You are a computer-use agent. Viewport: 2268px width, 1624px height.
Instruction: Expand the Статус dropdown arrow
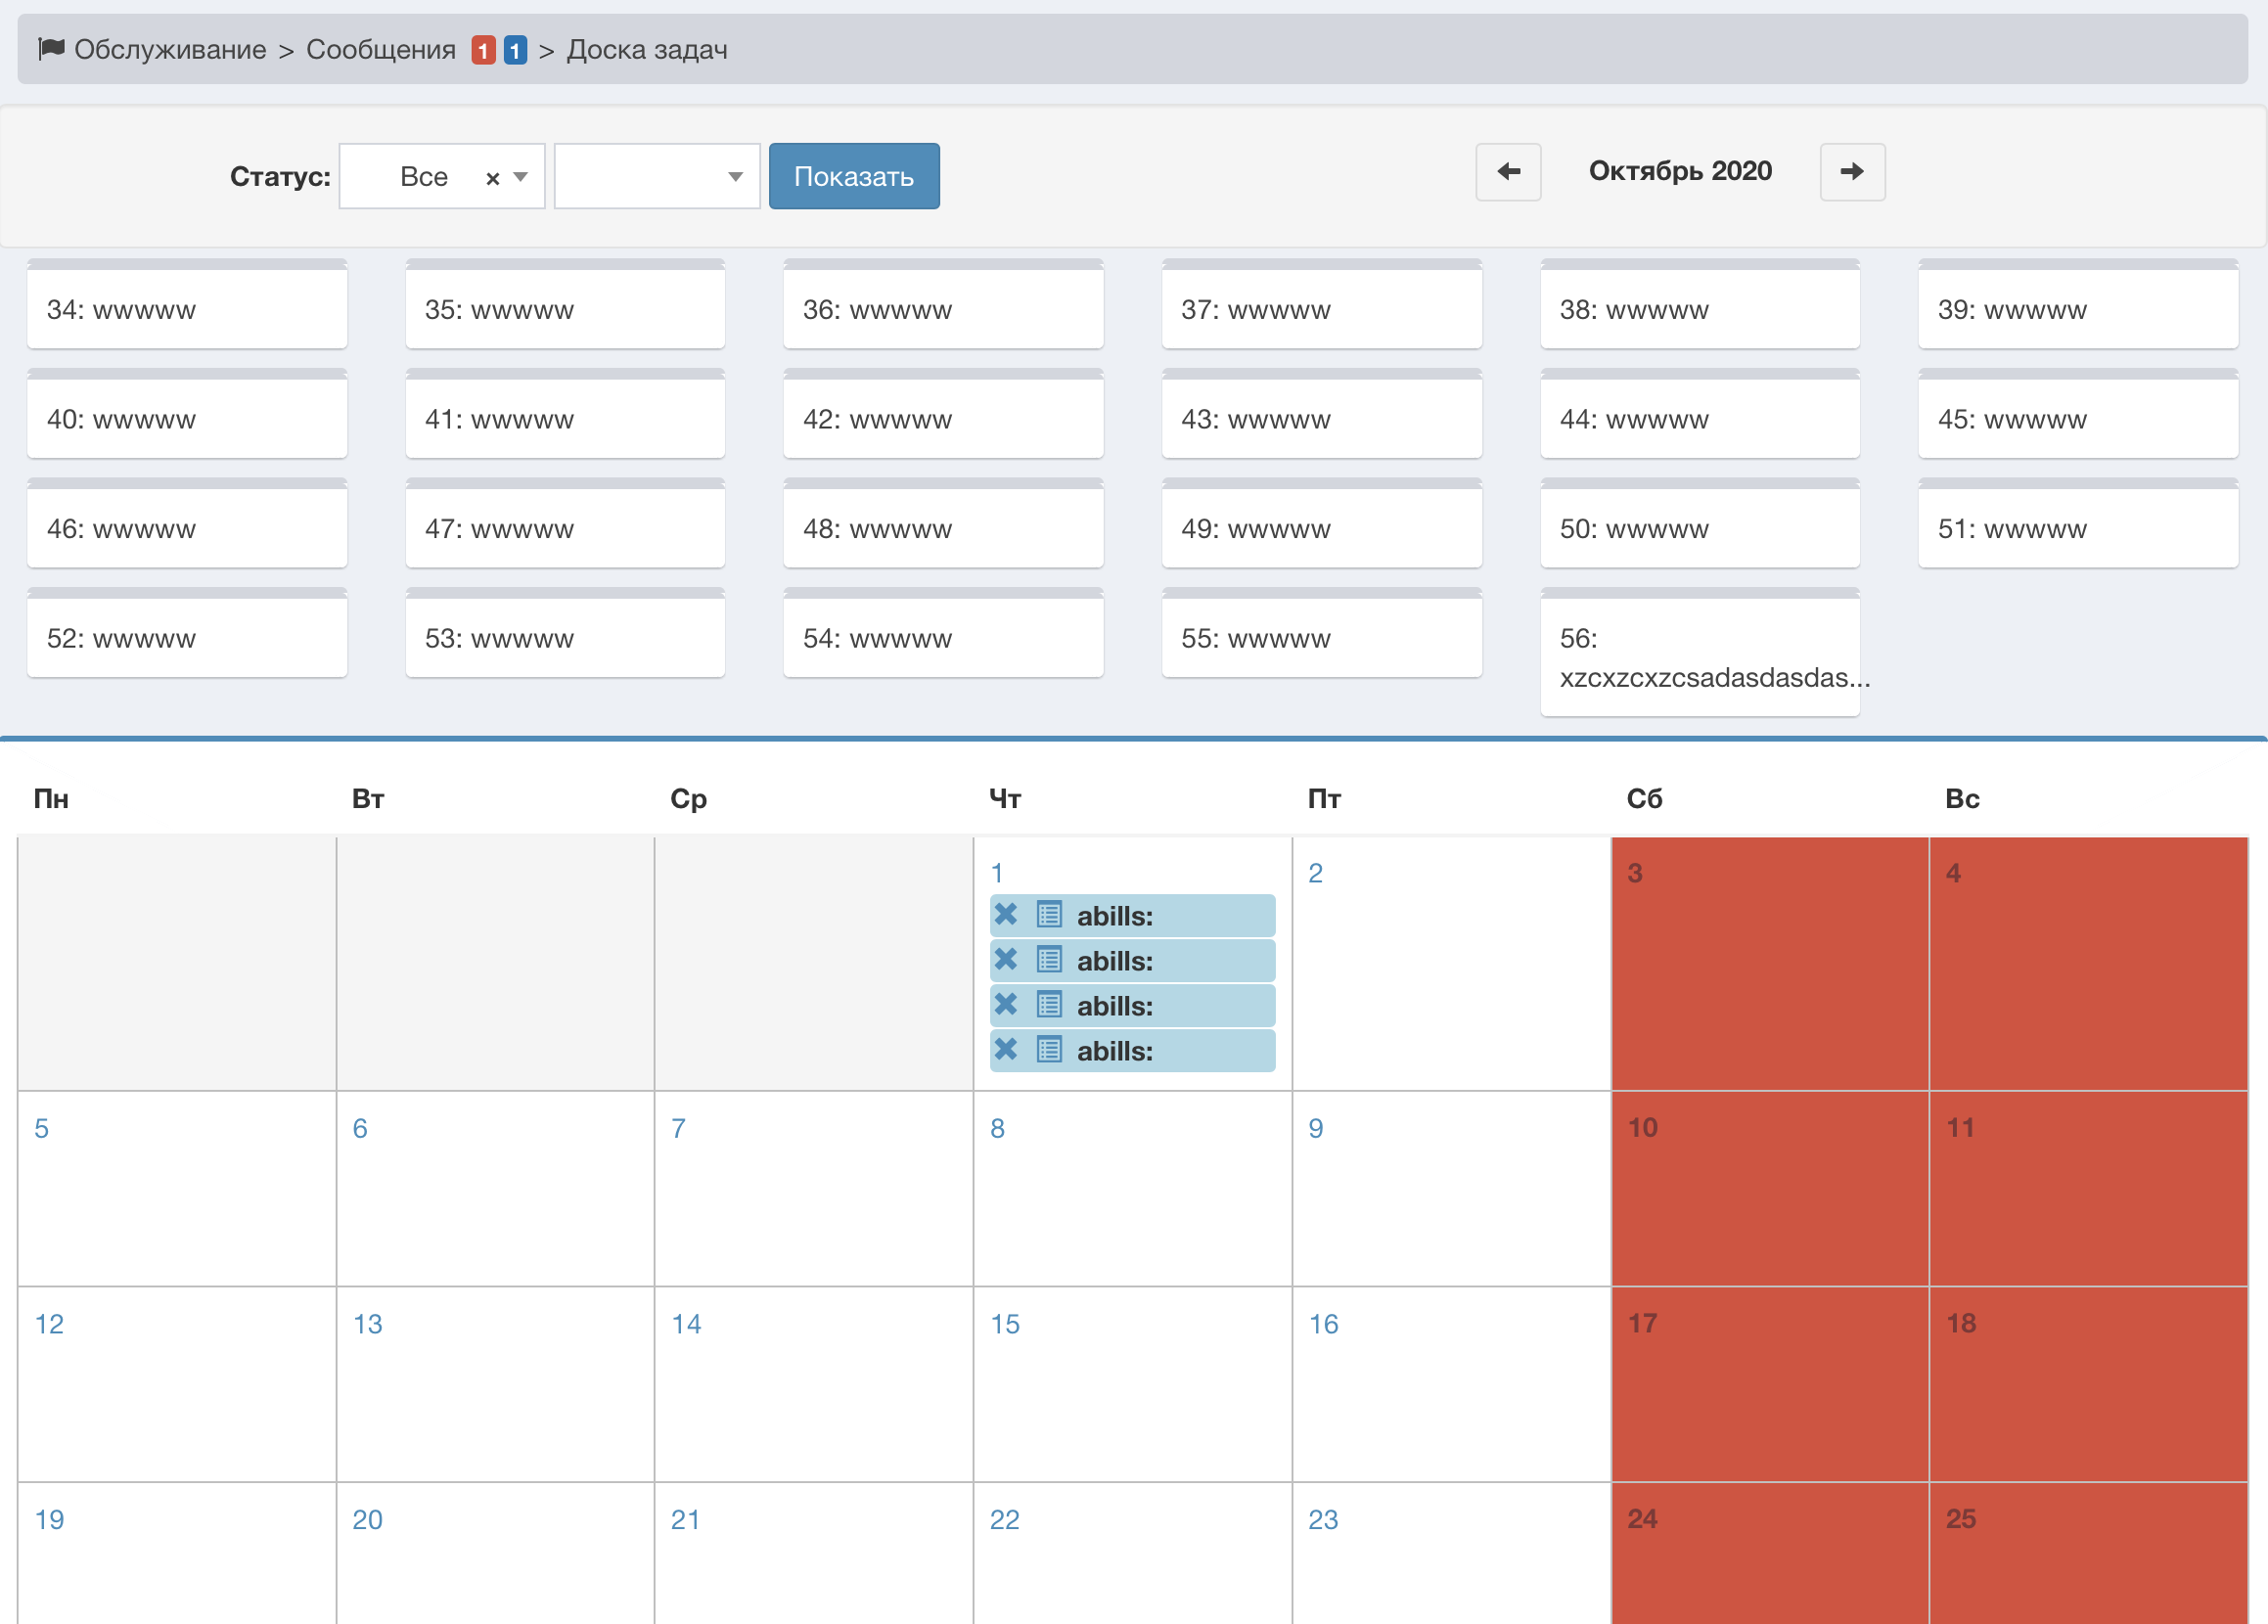[520, 177]
